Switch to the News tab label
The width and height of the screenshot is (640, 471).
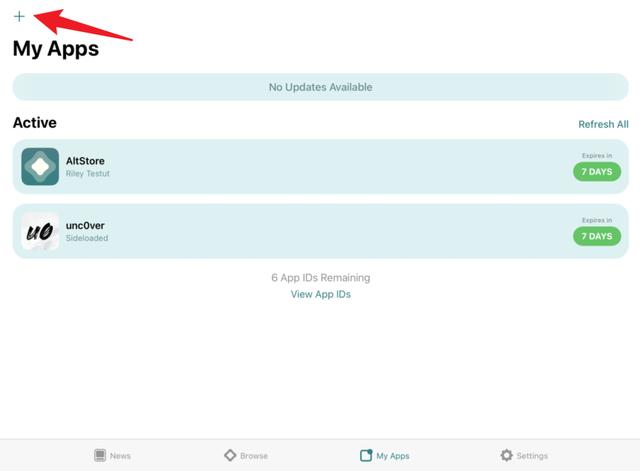[120, 456]
